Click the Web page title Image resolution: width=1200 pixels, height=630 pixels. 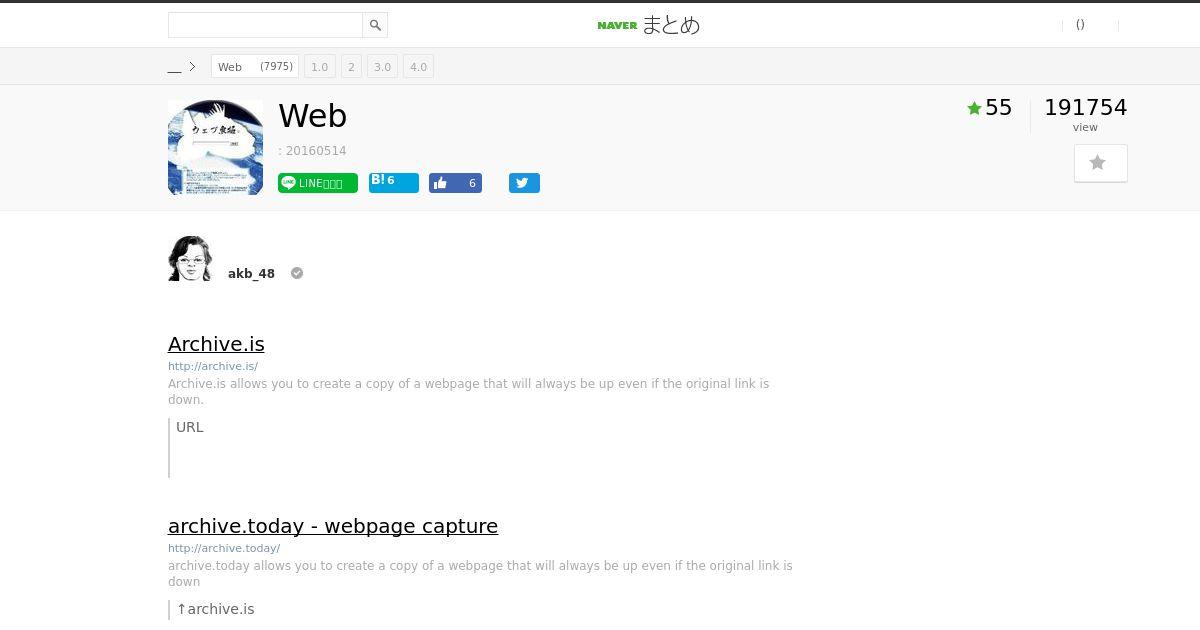pos(313,116)
